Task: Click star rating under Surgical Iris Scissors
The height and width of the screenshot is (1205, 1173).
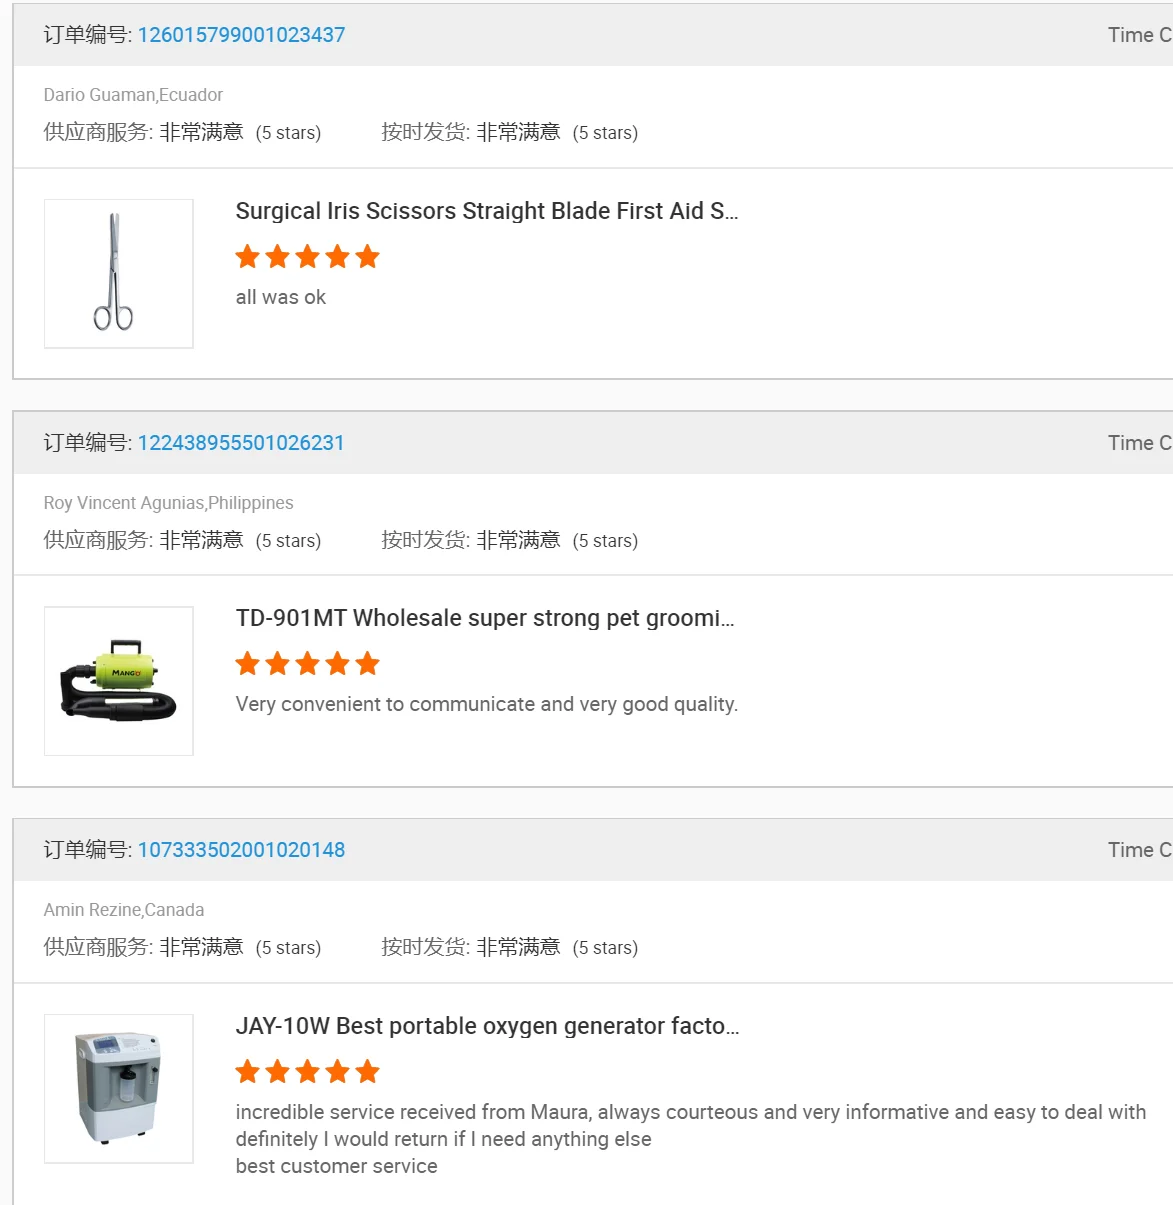Action: (x=308, y=257)
